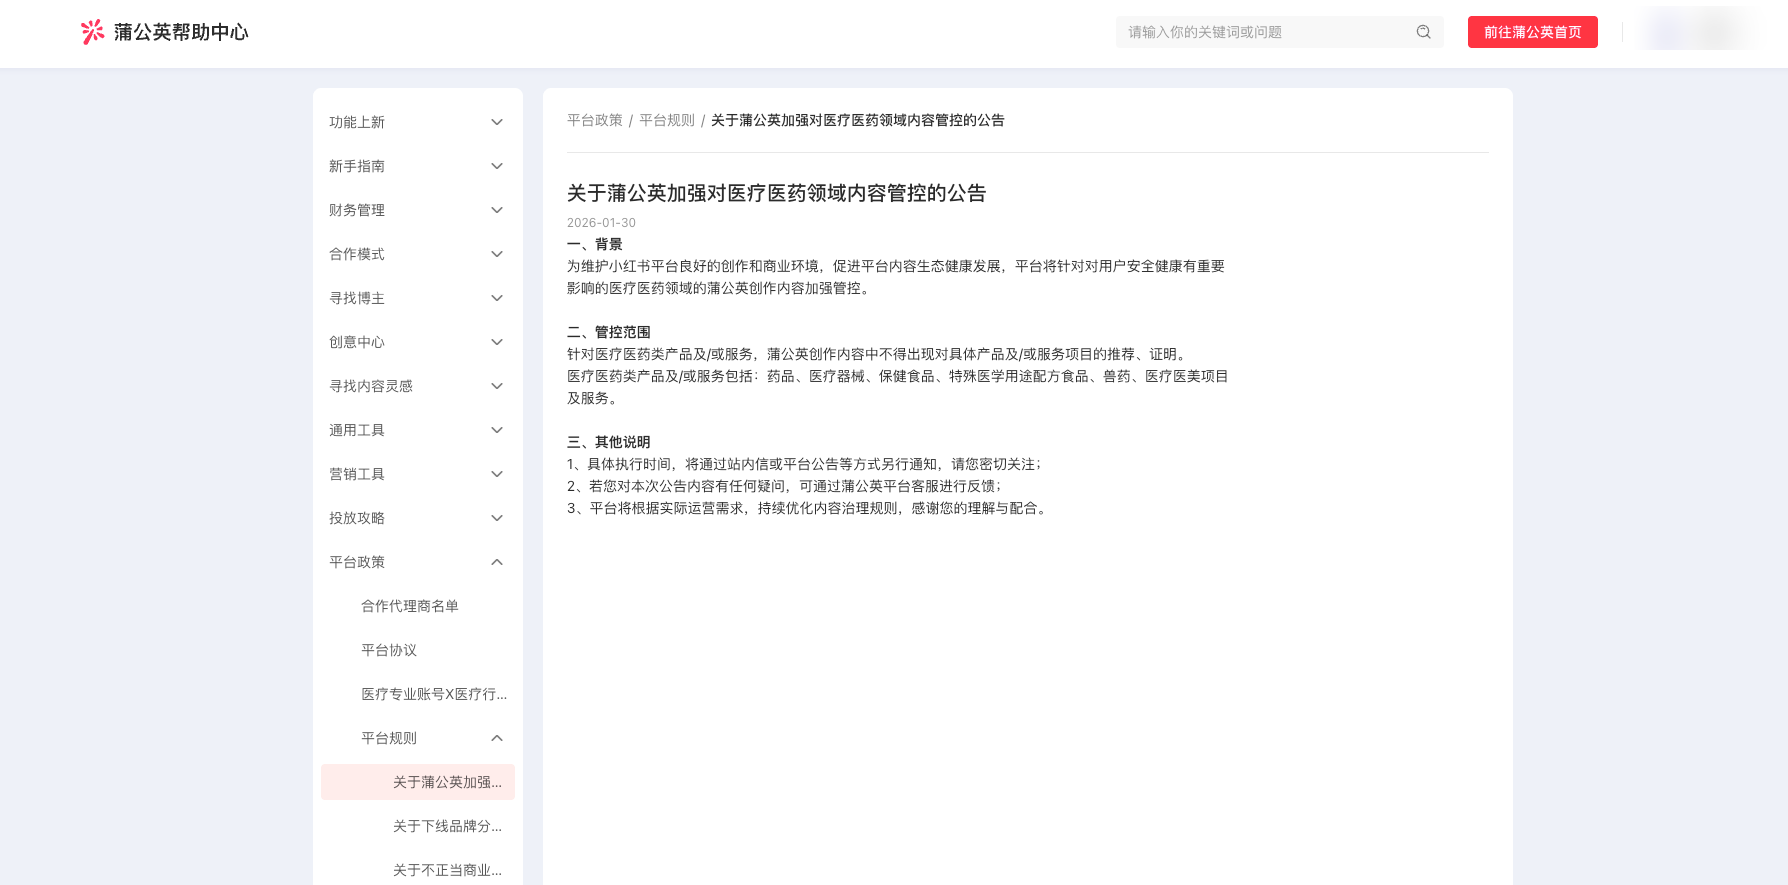
Task: Expand the 合作模式 chevron
Action: click(497, 254)
